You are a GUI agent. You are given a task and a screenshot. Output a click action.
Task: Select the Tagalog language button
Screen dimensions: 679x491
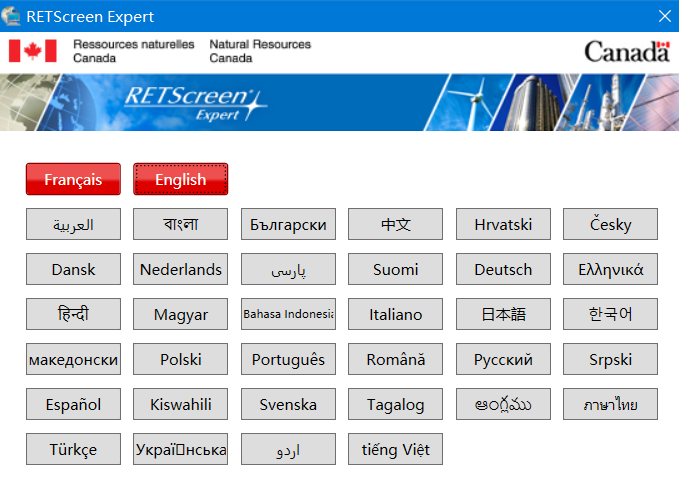pyautogui.click(x=395, y=404)
